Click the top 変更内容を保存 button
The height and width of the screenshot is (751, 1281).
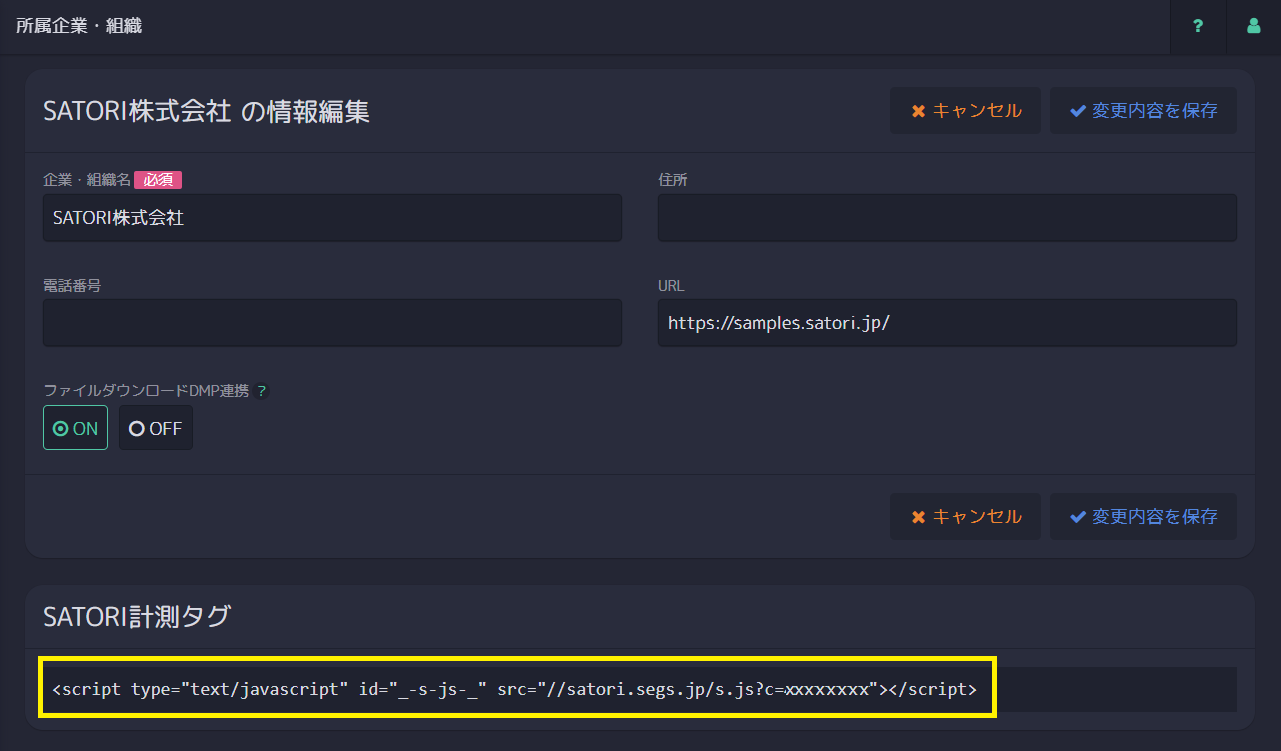pyautogui.click(x=1143, y=111)
